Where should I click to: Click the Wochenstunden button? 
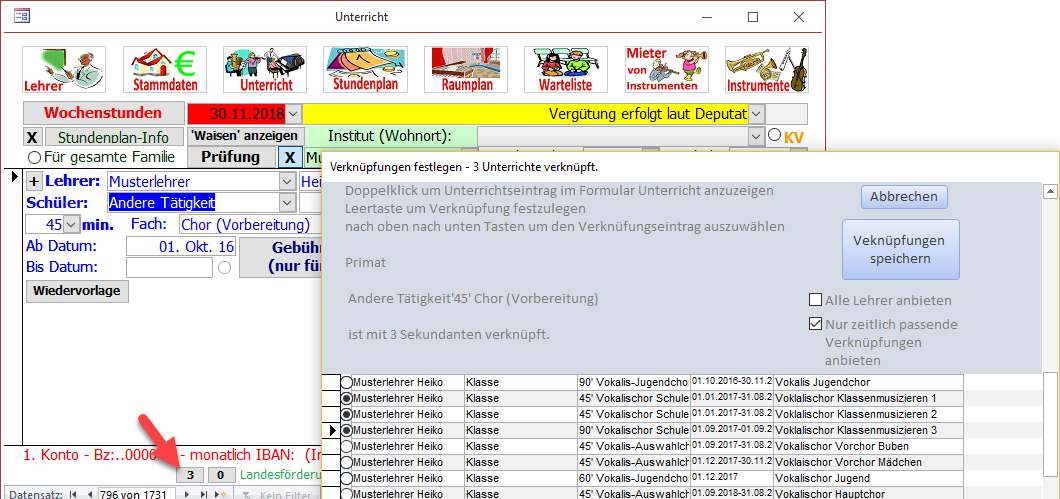[x=103, y=113]
